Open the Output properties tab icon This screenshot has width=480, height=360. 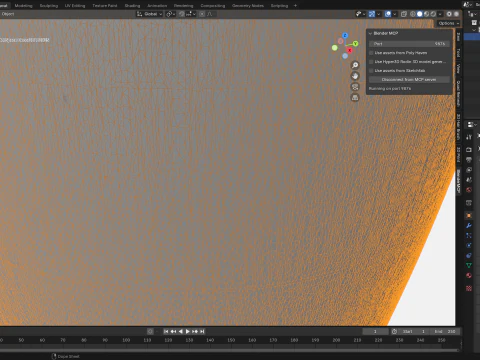(469, 160)
